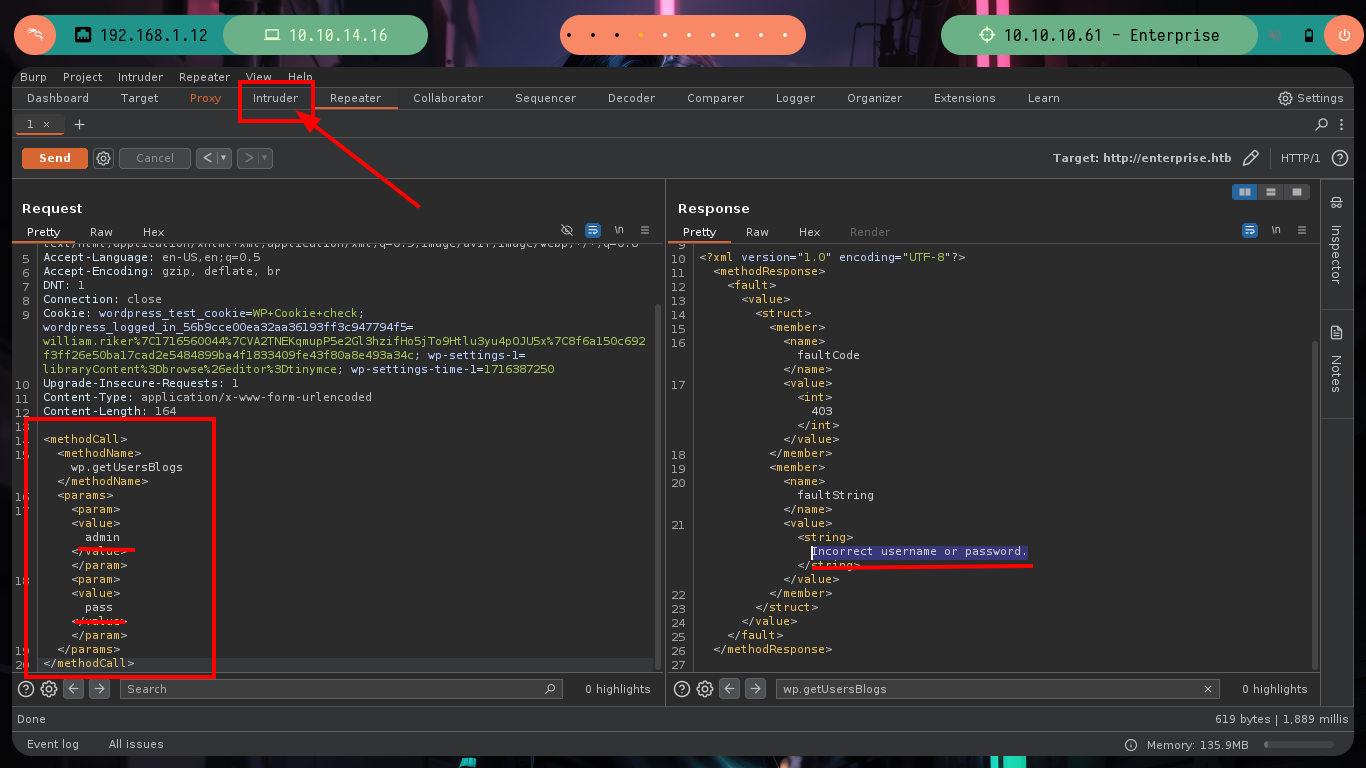This screenshot has width=1366, height=768.
Task: Search the Repeater tabs with magnifier icon
Action: (x=1322, y=124)
